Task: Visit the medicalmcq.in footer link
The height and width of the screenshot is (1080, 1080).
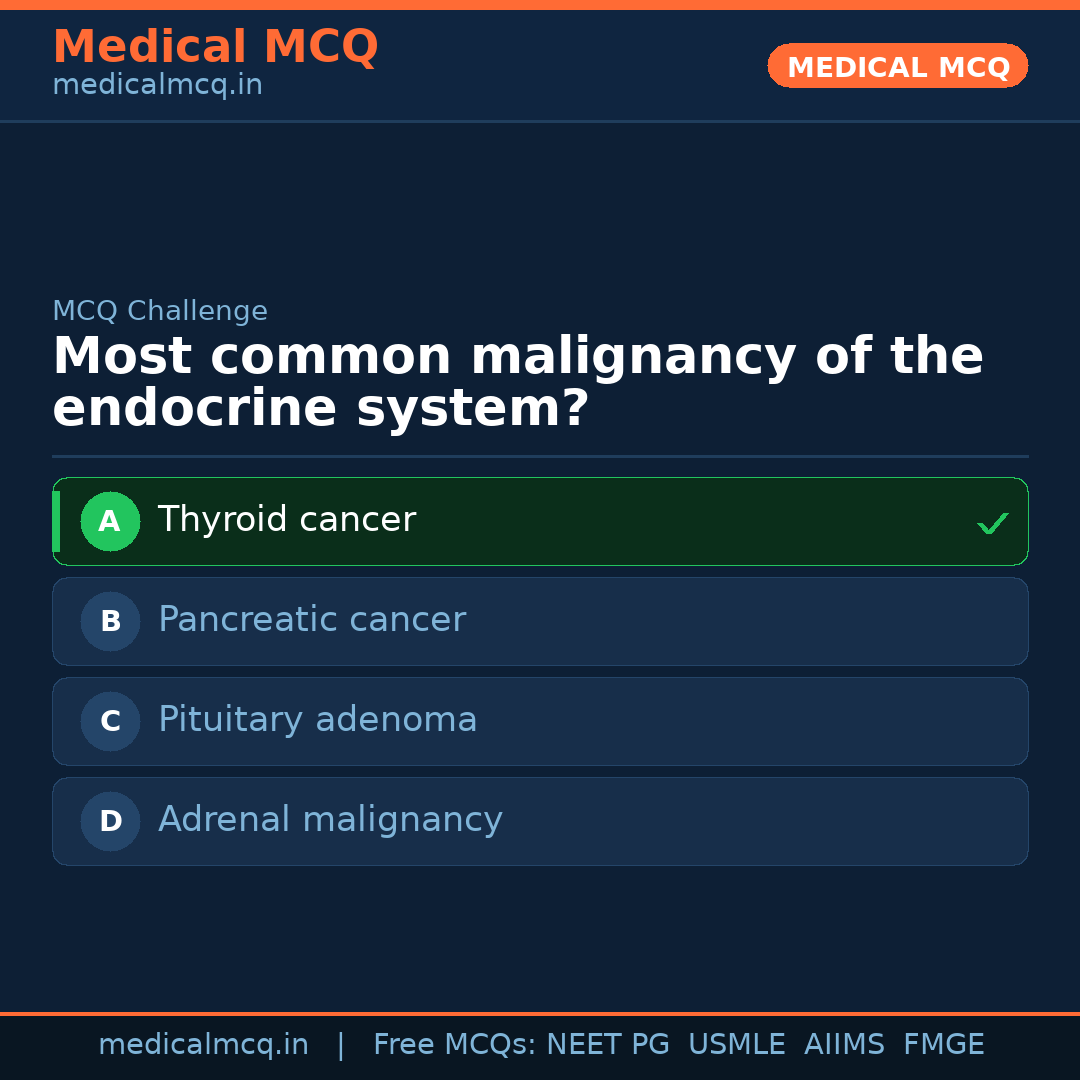Action: point(204,1043)
